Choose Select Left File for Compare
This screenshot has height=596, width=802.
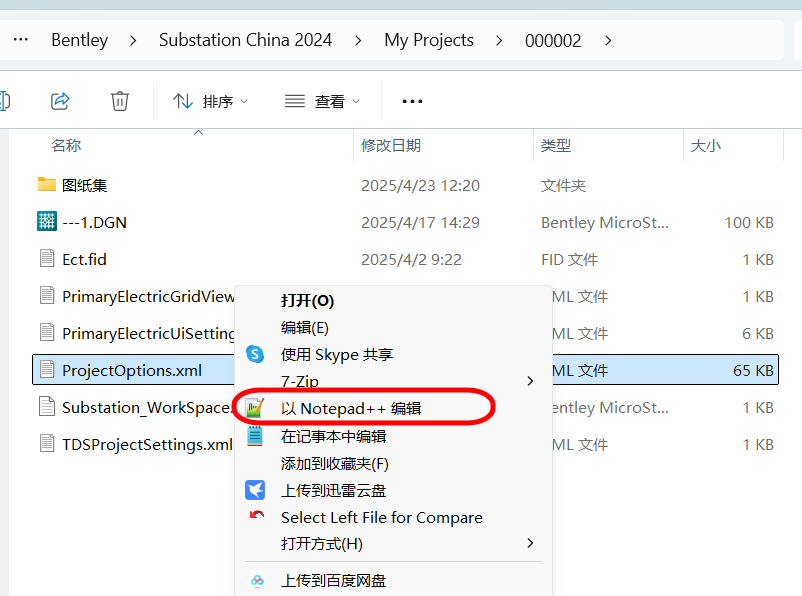[382, 517]
